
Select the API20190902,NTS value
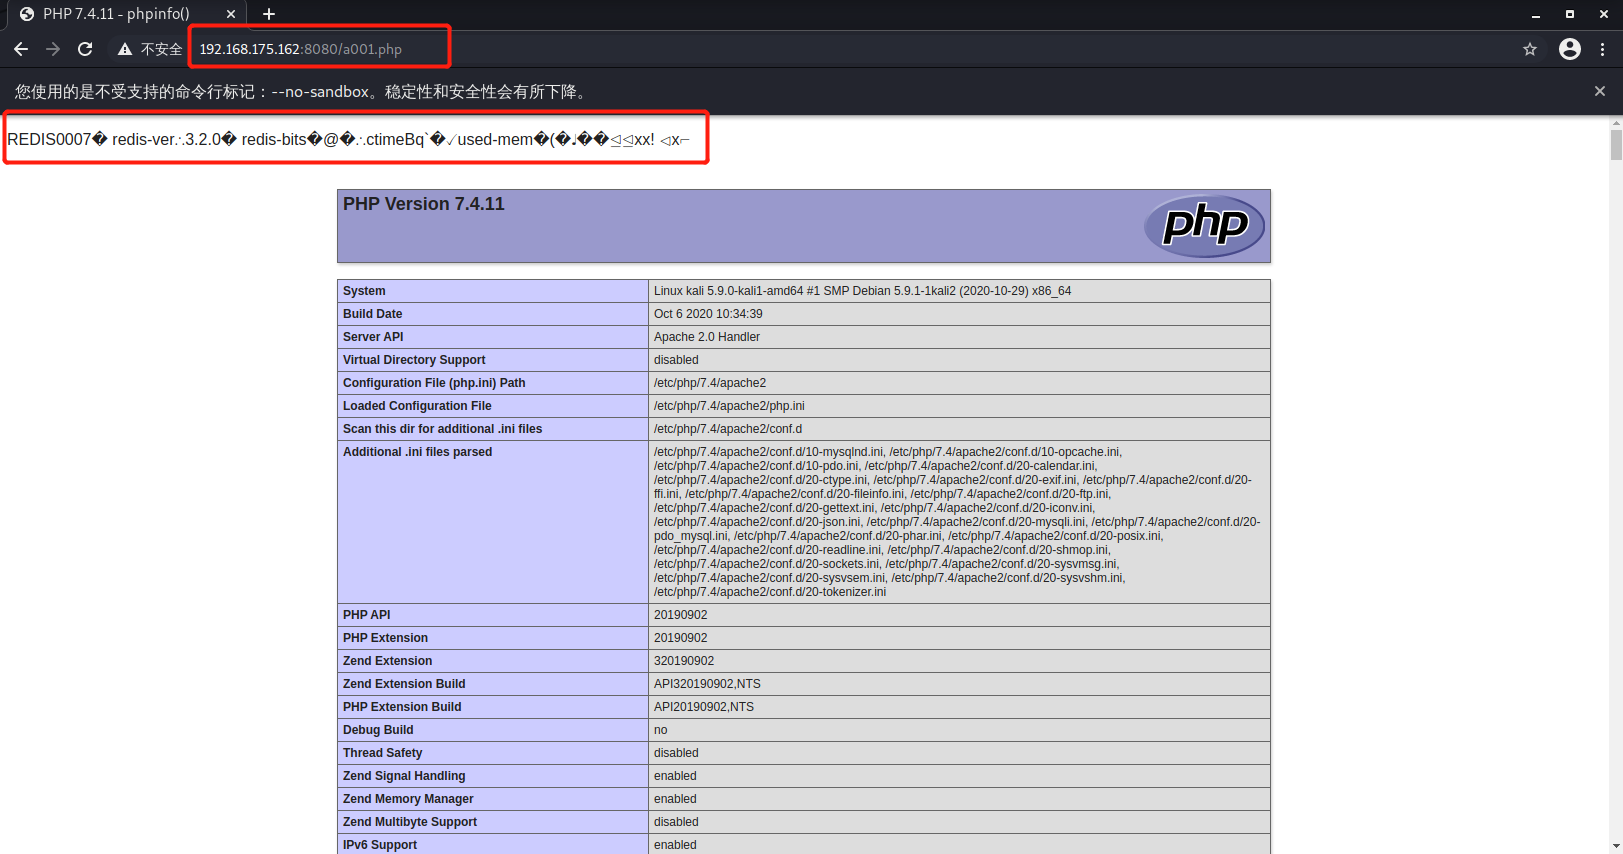tap(704, 707)
